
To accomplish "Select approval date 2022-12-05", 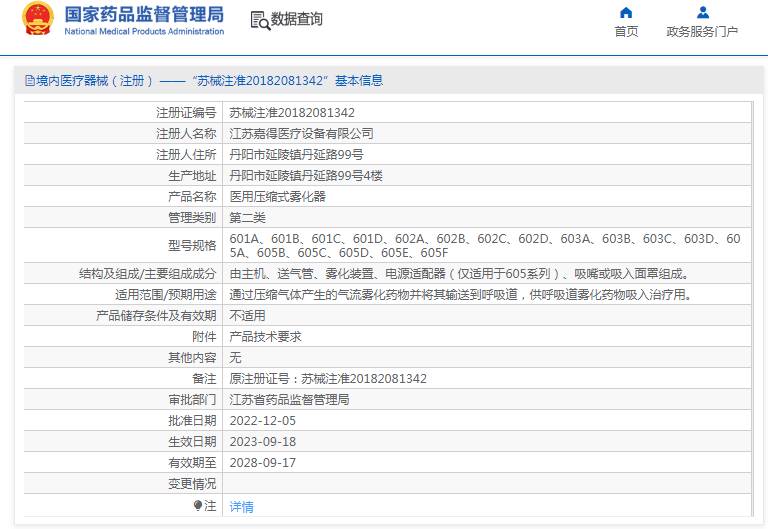I will click(x=263, y=421).
